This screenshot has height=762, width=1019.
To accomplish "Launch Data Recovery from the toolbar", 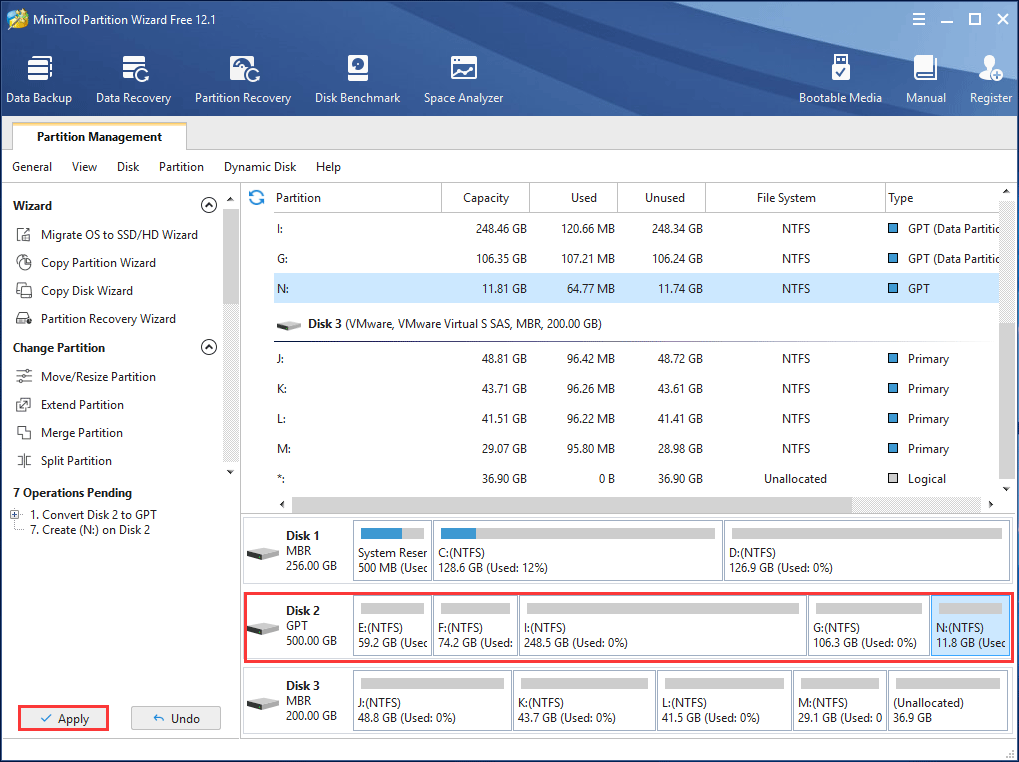I will 133,80.
